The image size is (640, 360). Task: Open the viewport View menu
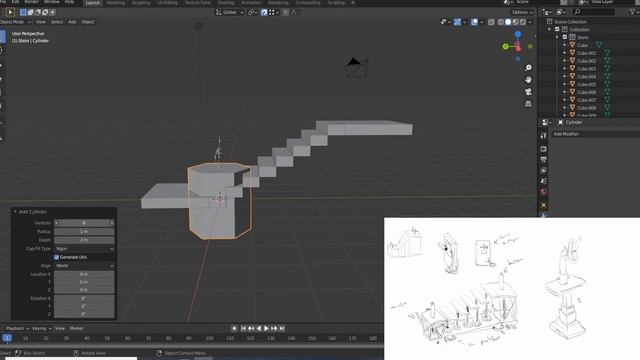(41, 22)
